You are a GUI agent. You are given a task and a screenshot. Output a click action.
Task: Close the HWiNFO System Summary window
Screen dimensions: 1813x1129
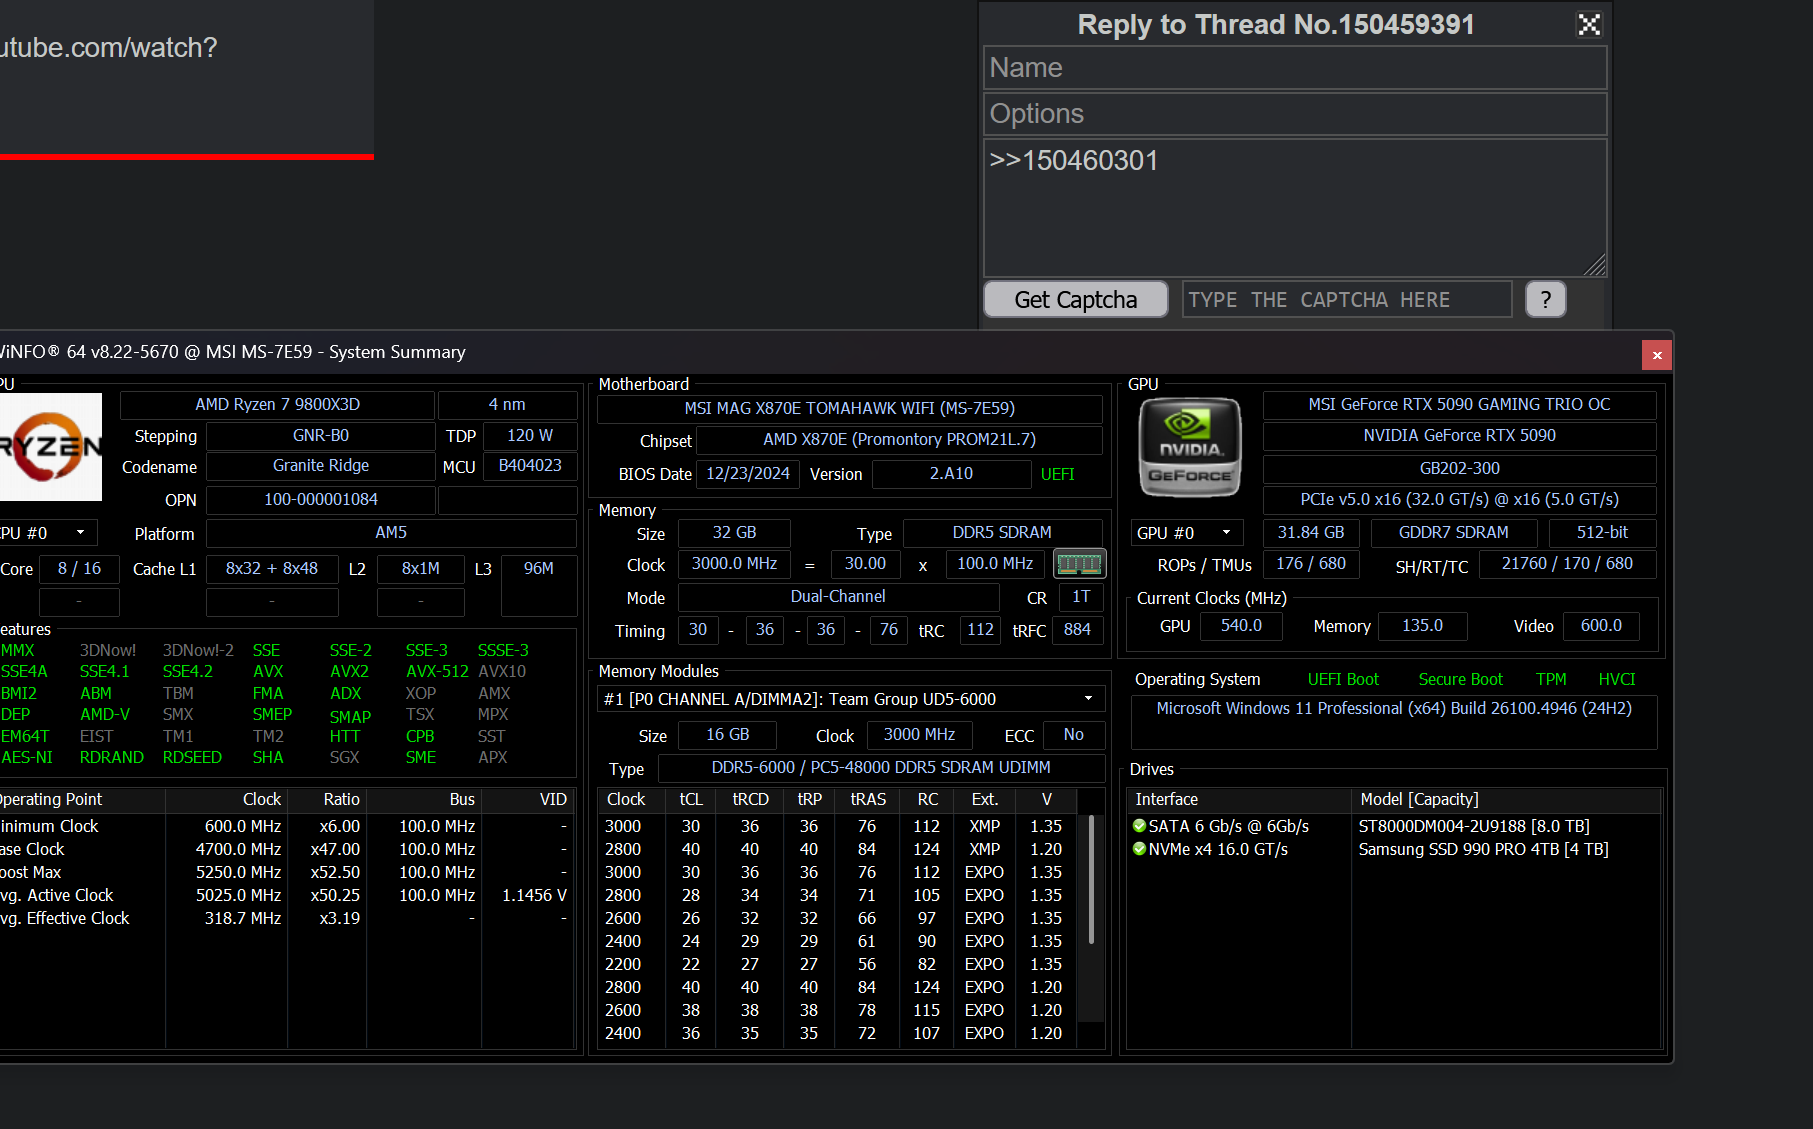(1657, 355)
